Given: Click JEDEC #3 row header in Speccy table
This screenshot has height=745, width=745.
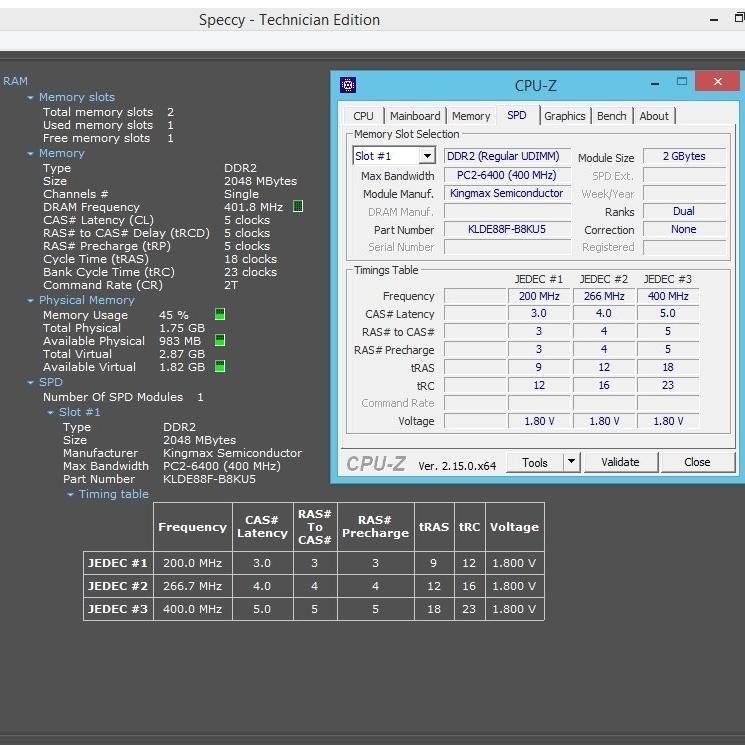Looking at the screenshot, I should (x=118, y=609).
